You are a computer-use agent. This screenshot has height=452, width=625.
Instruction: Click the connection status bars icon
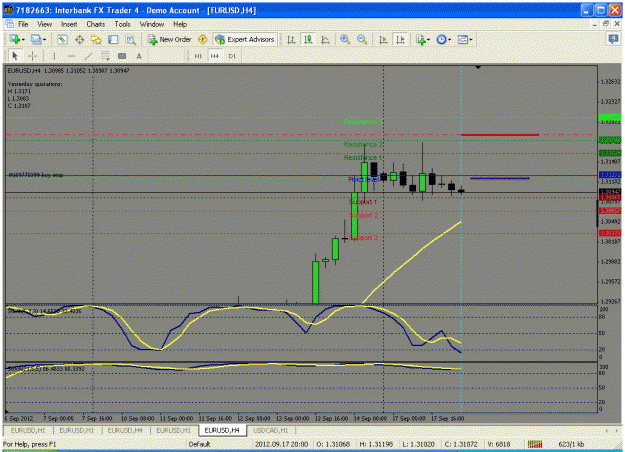pyautogui.click(x=535, y=444)
